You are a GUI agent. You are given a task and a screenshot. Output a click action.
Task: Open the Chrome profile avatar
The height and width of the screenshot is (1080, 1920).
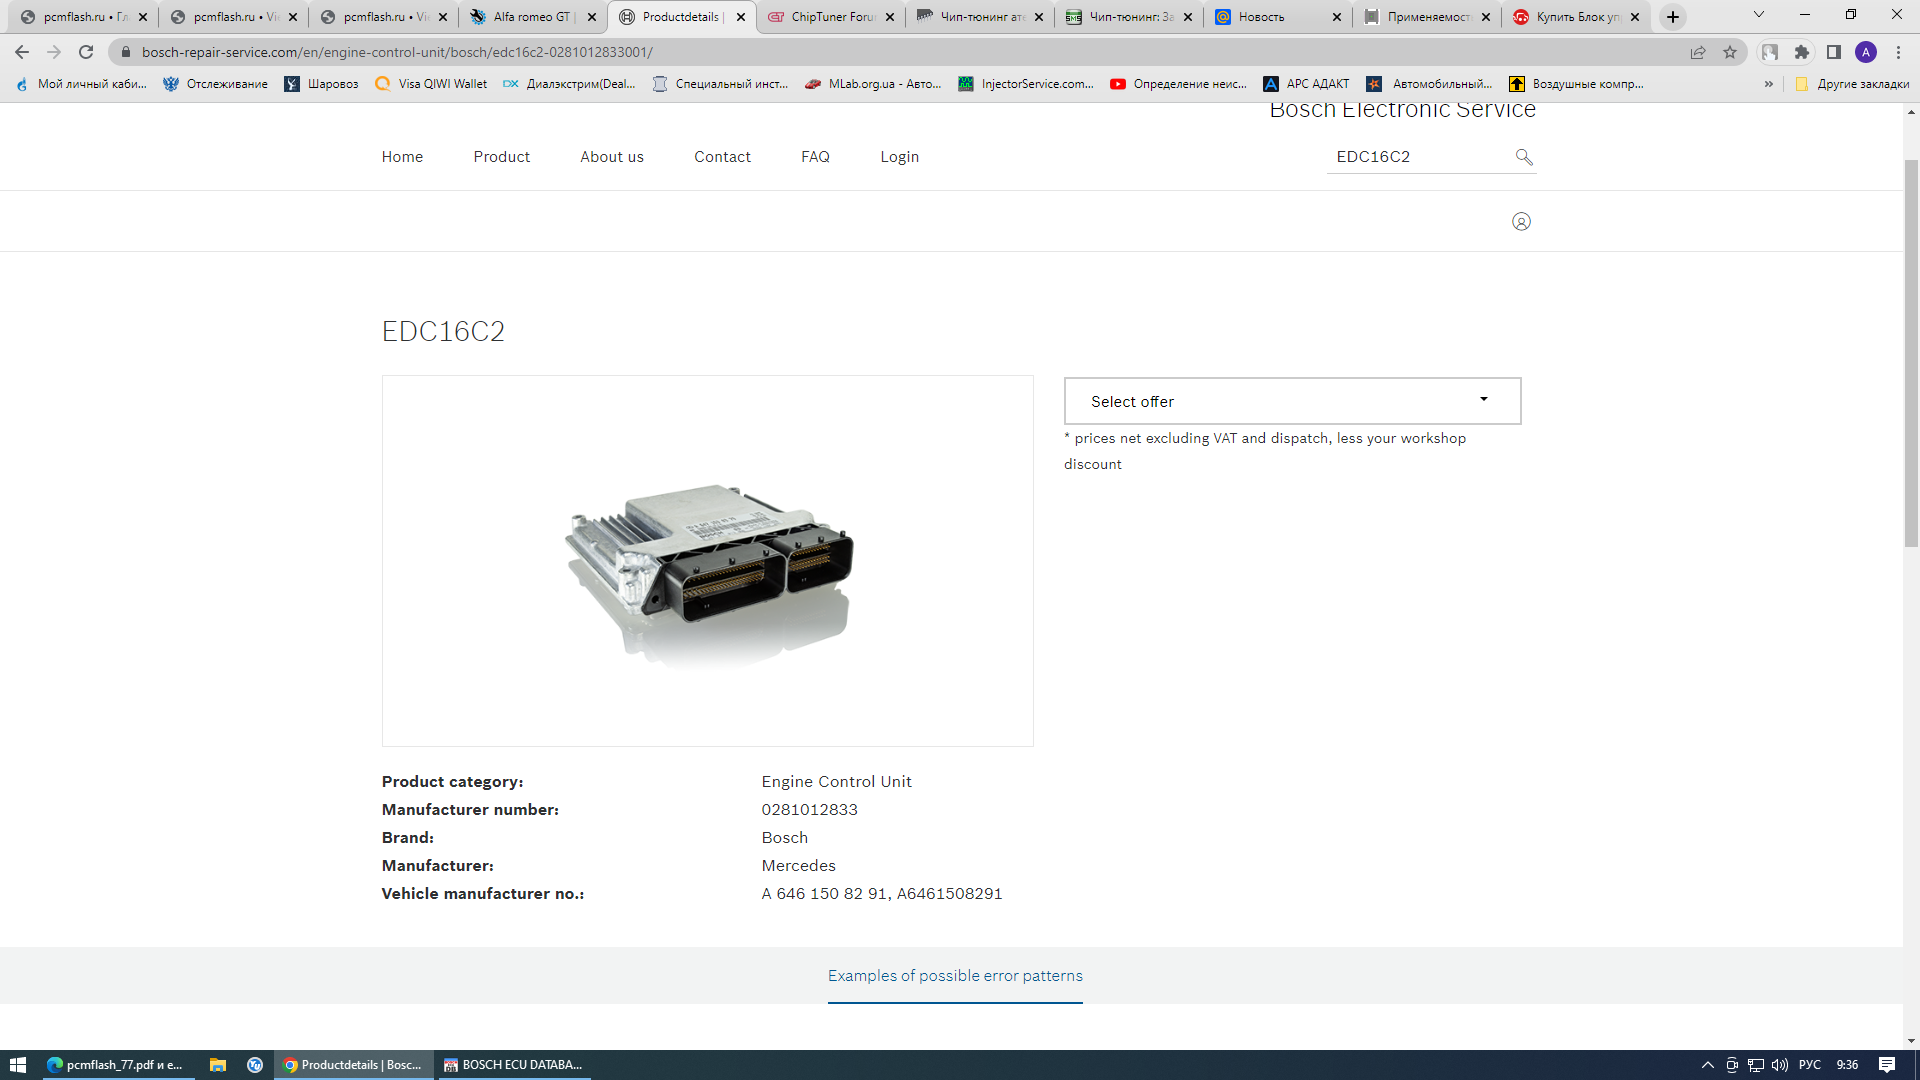click(1866, 52)
